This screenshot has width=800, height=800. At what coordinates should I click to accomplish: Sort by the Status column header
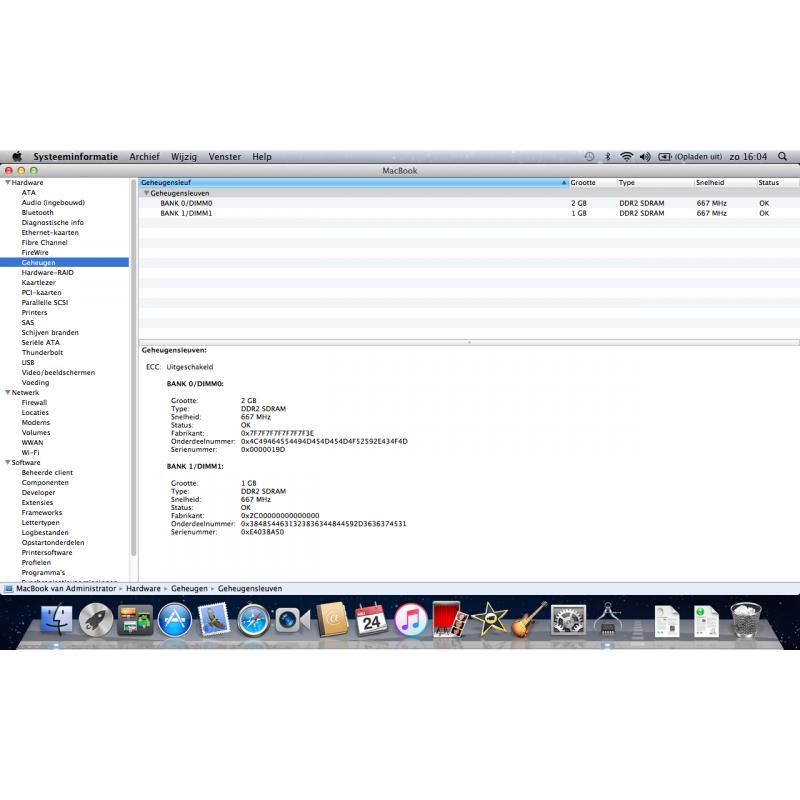(778, 182)
